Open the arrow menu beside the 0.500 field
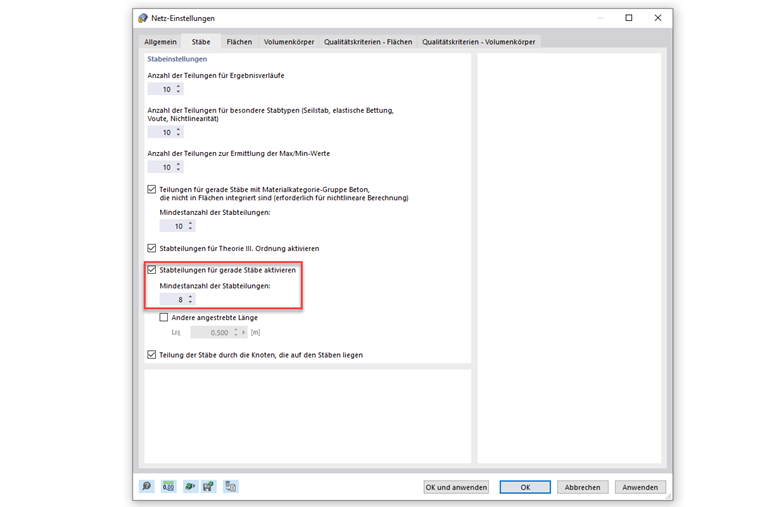Viewport: 760px width, 507px height. pyautogui.click(x=243, y=333)
